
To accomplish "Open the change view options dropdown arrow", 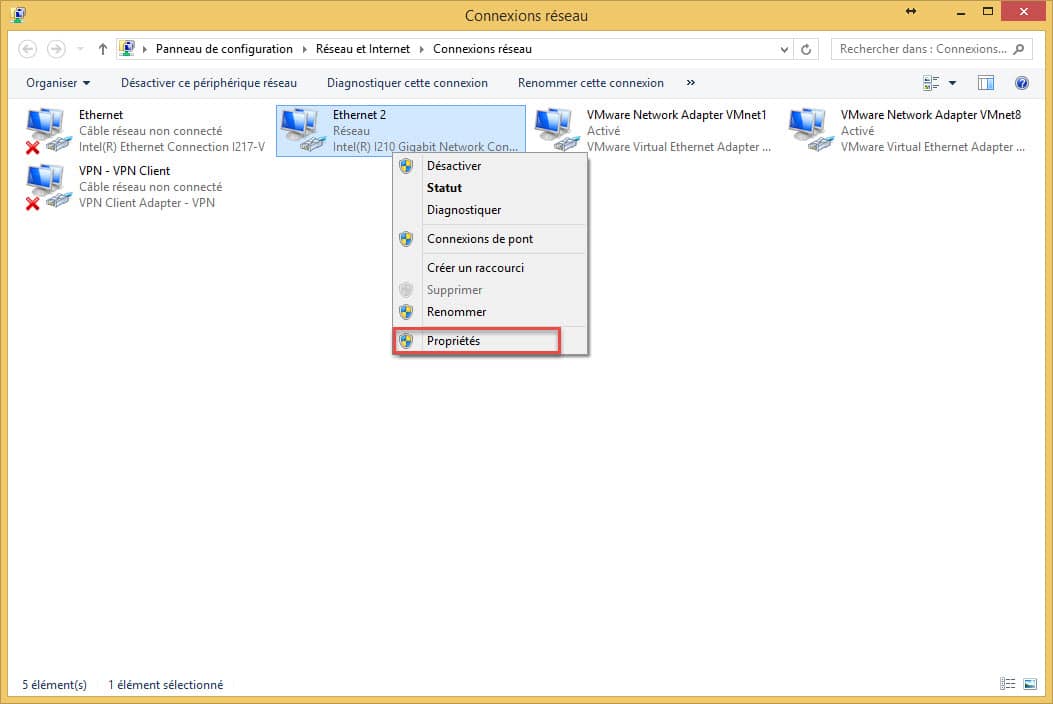I will [x=952, y=83].
